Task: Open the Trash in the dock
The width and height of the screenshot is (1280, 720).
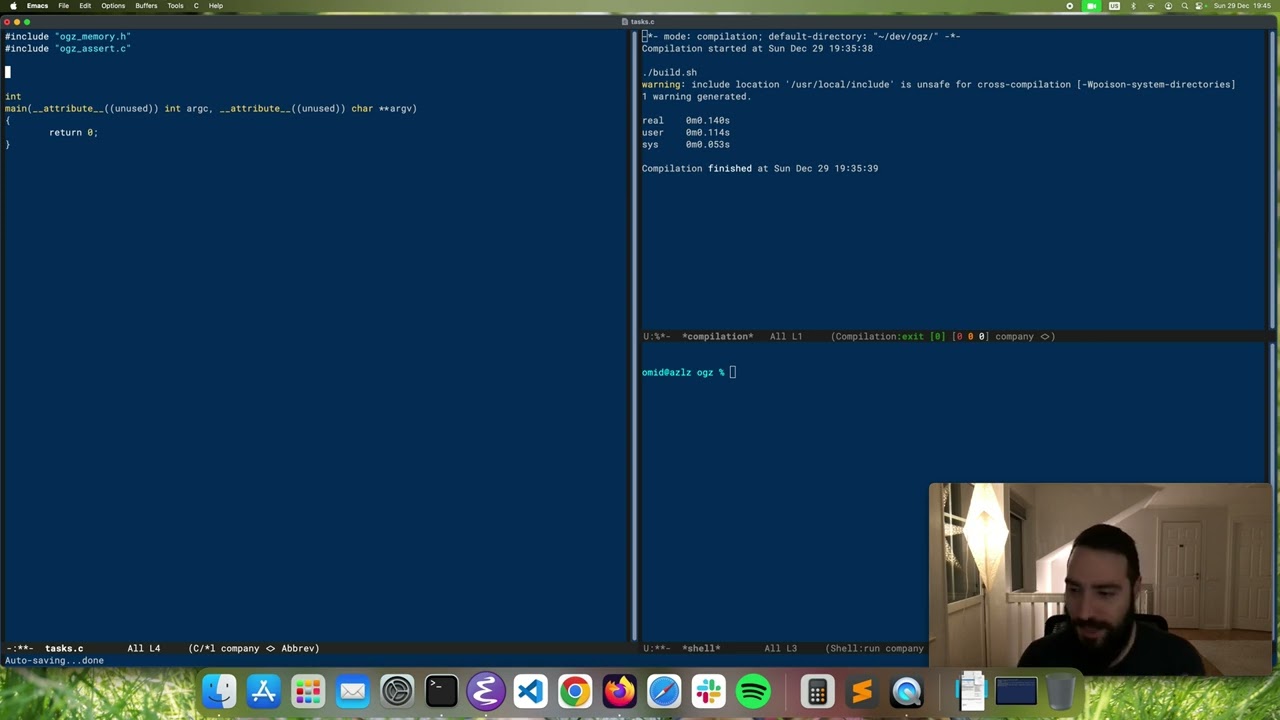Action: click(x=1060, y=691)
